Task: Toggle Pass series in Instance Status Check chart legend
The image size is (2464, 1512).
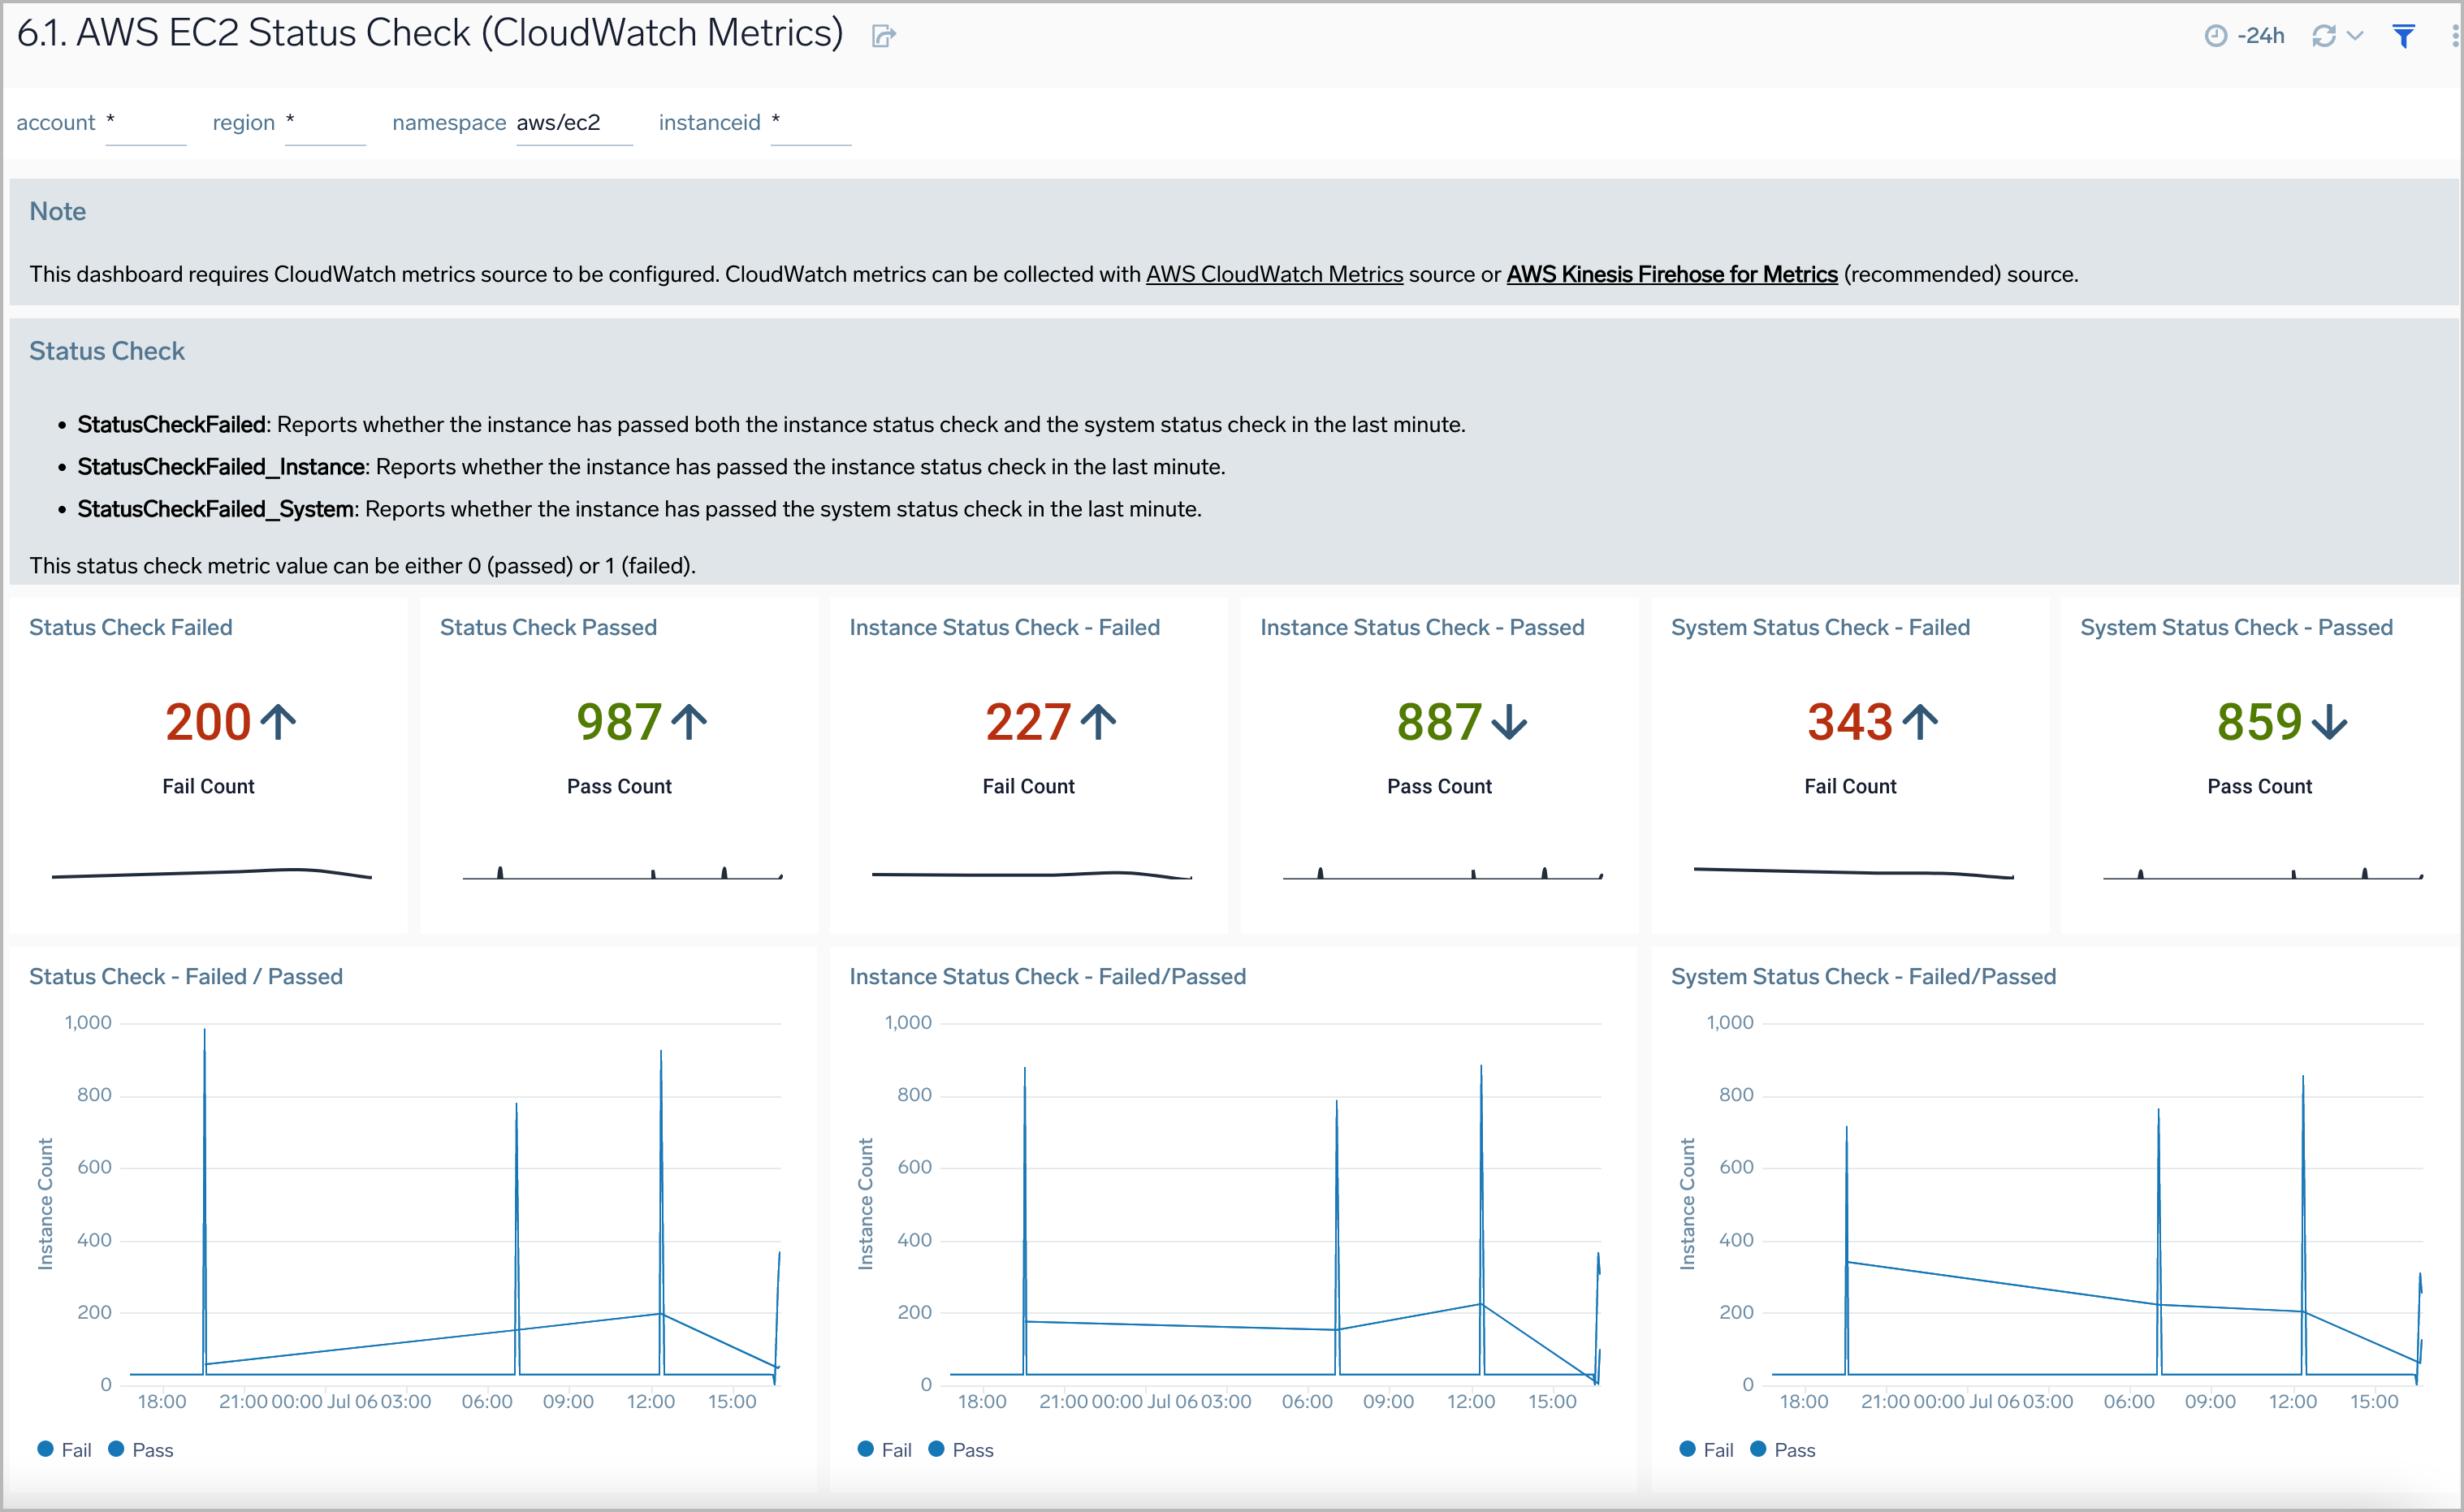Action: click(961, 1450)
